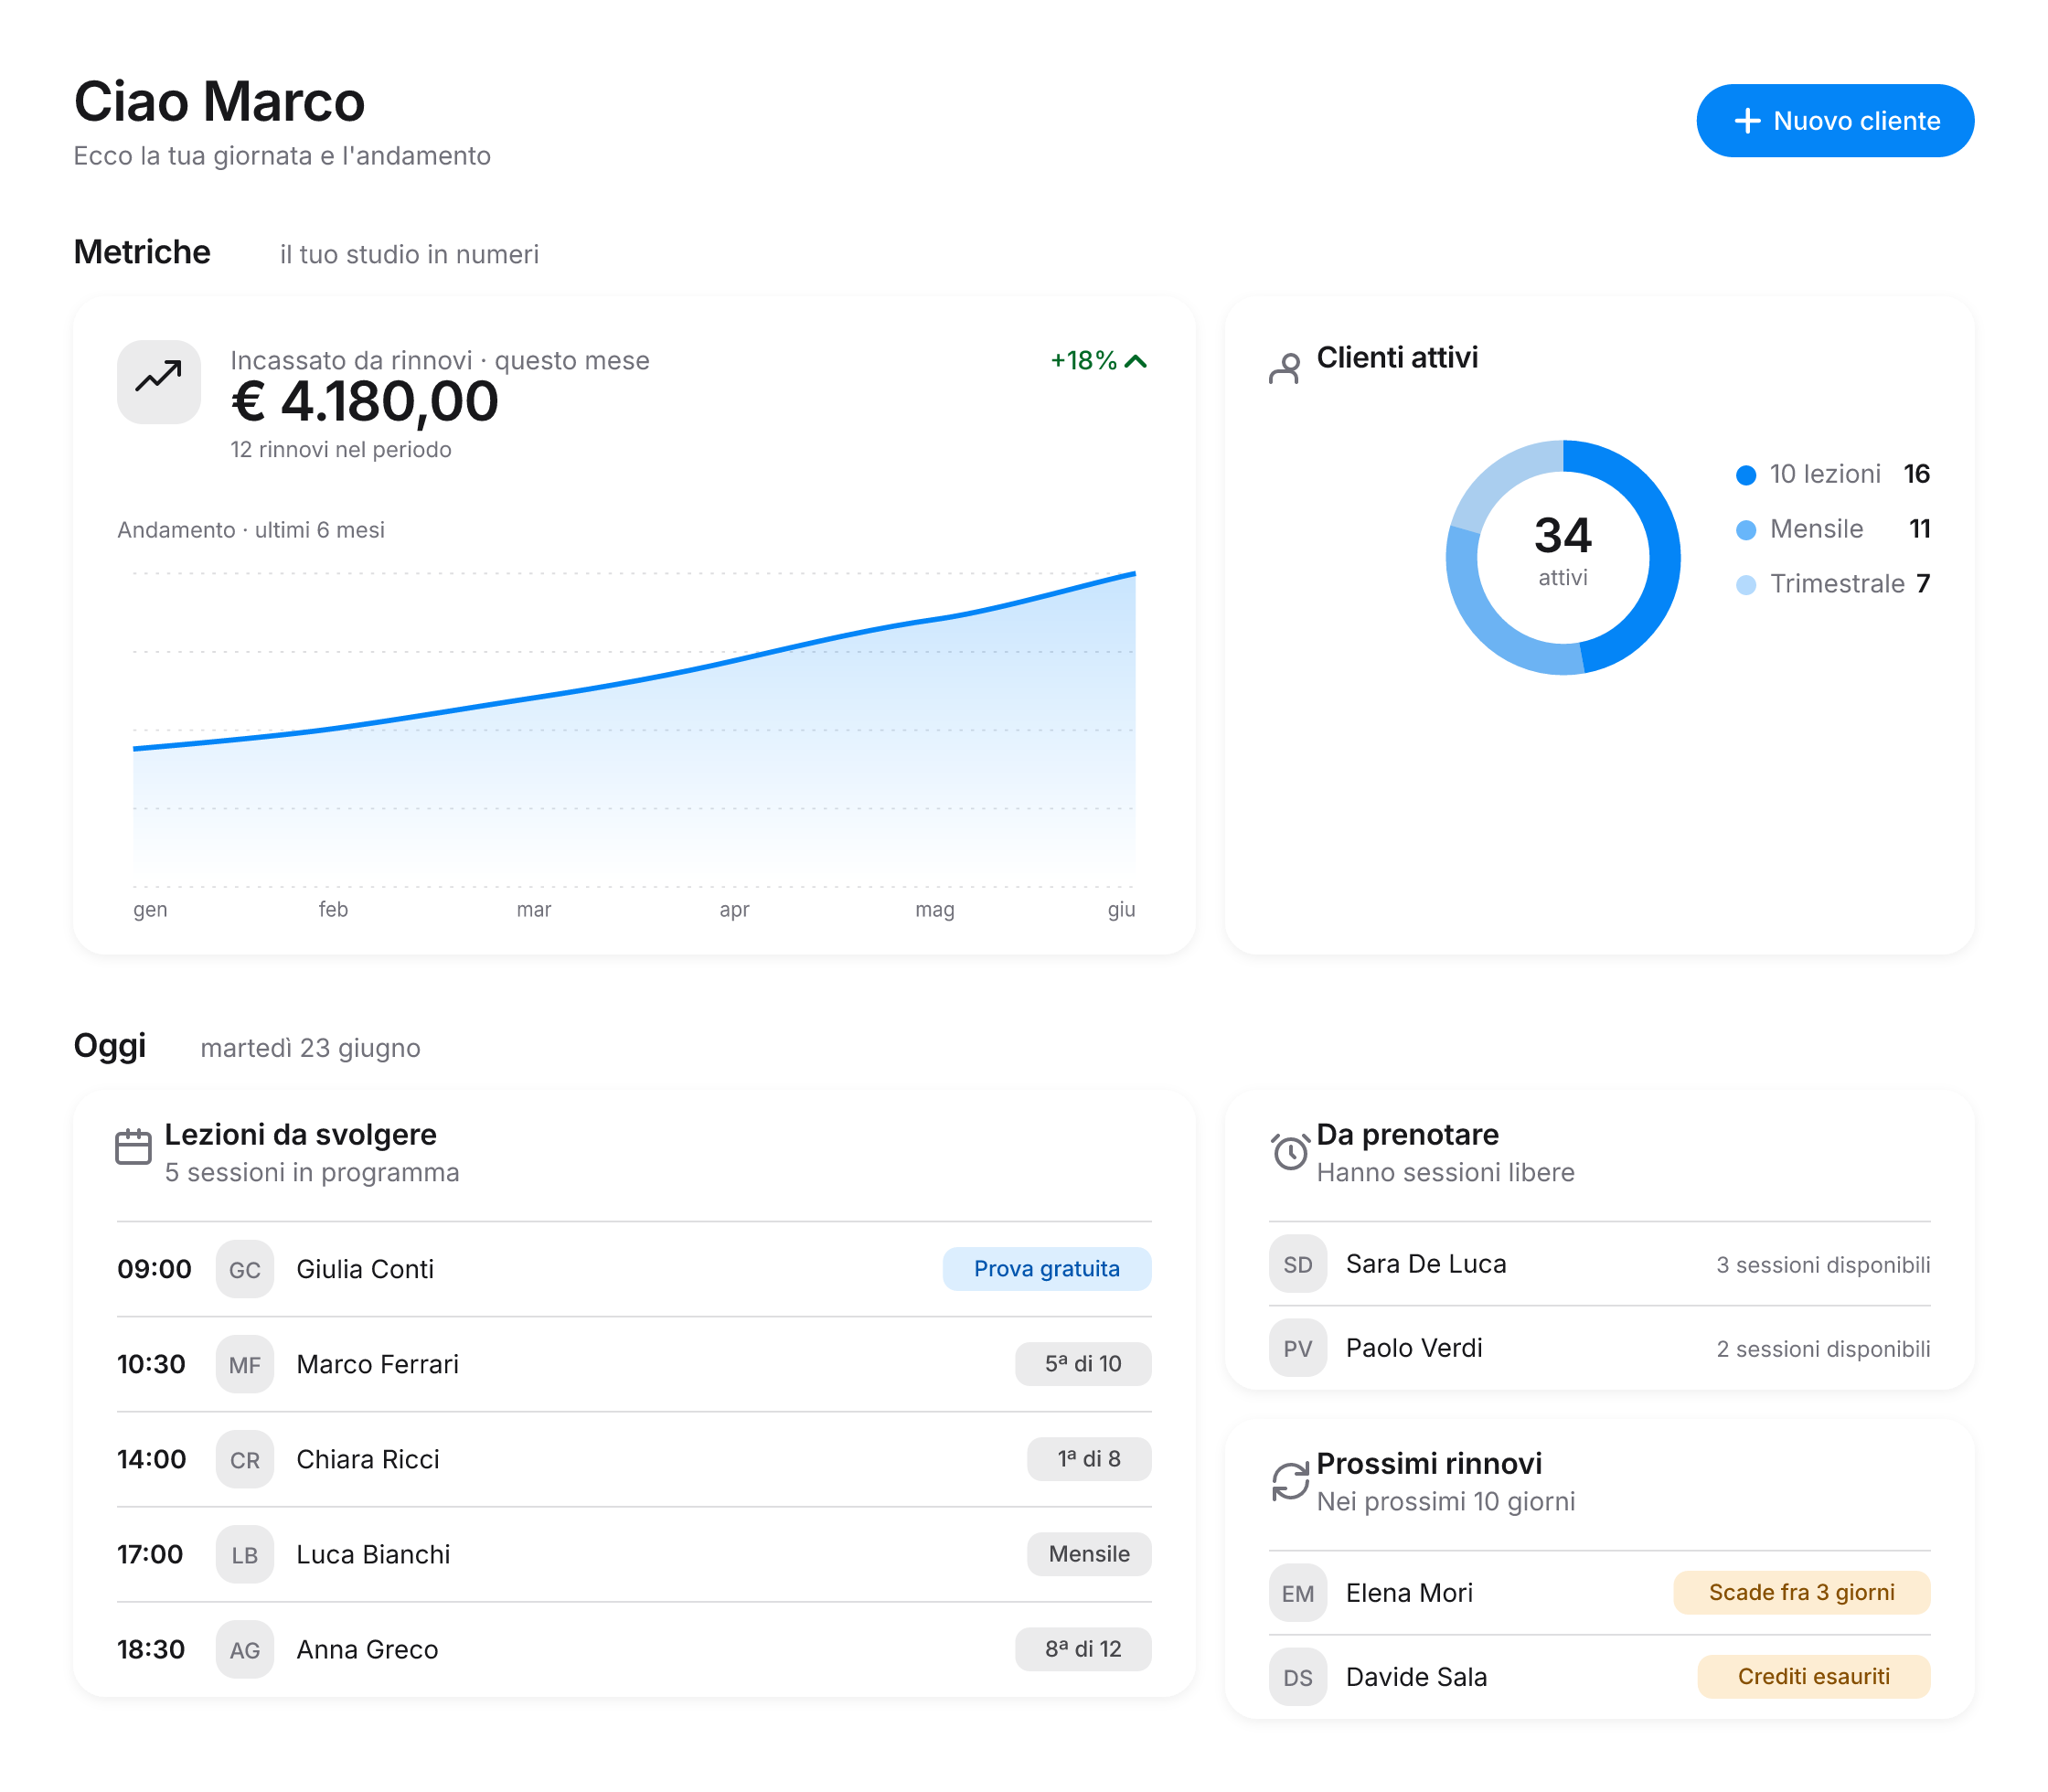Click the Clienti attivi person icon

pos(1285,368)
